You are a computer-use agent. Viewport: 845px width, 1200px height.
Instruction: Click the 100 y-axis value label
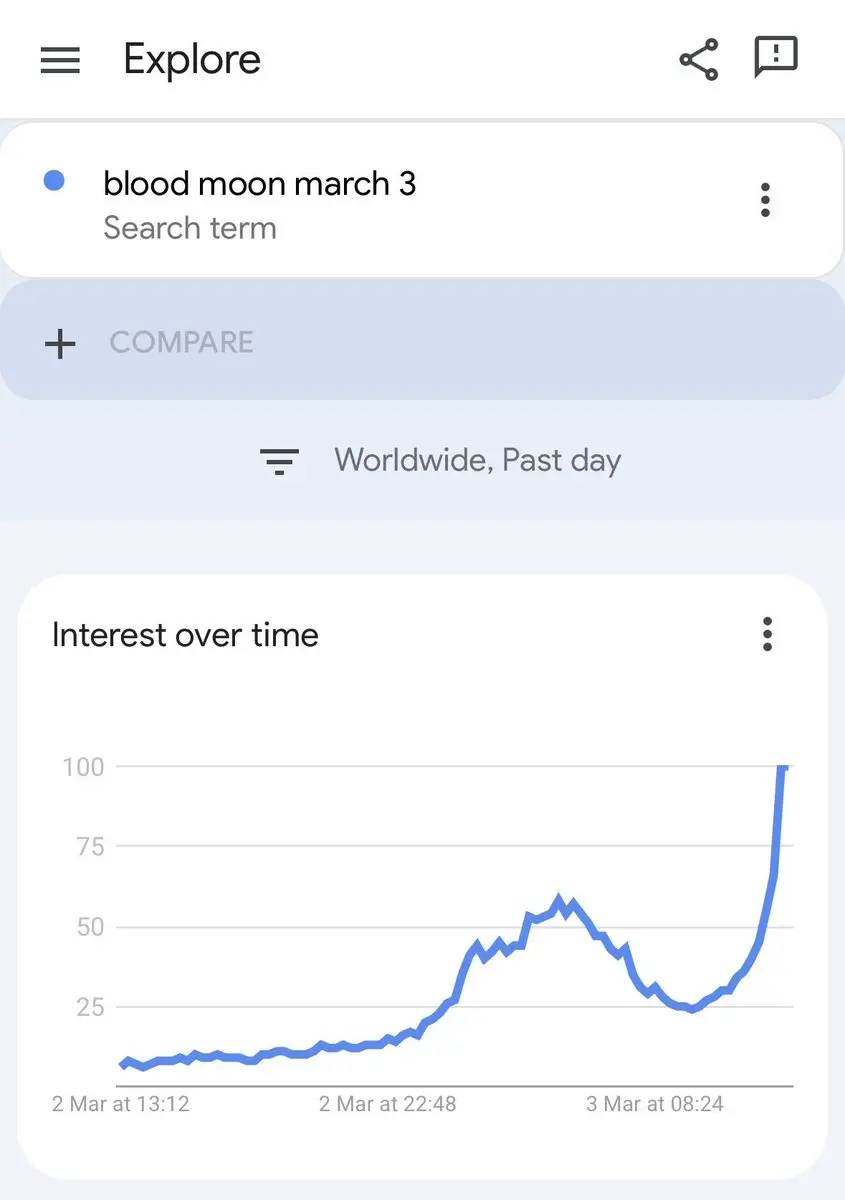(x=83, y=767)
